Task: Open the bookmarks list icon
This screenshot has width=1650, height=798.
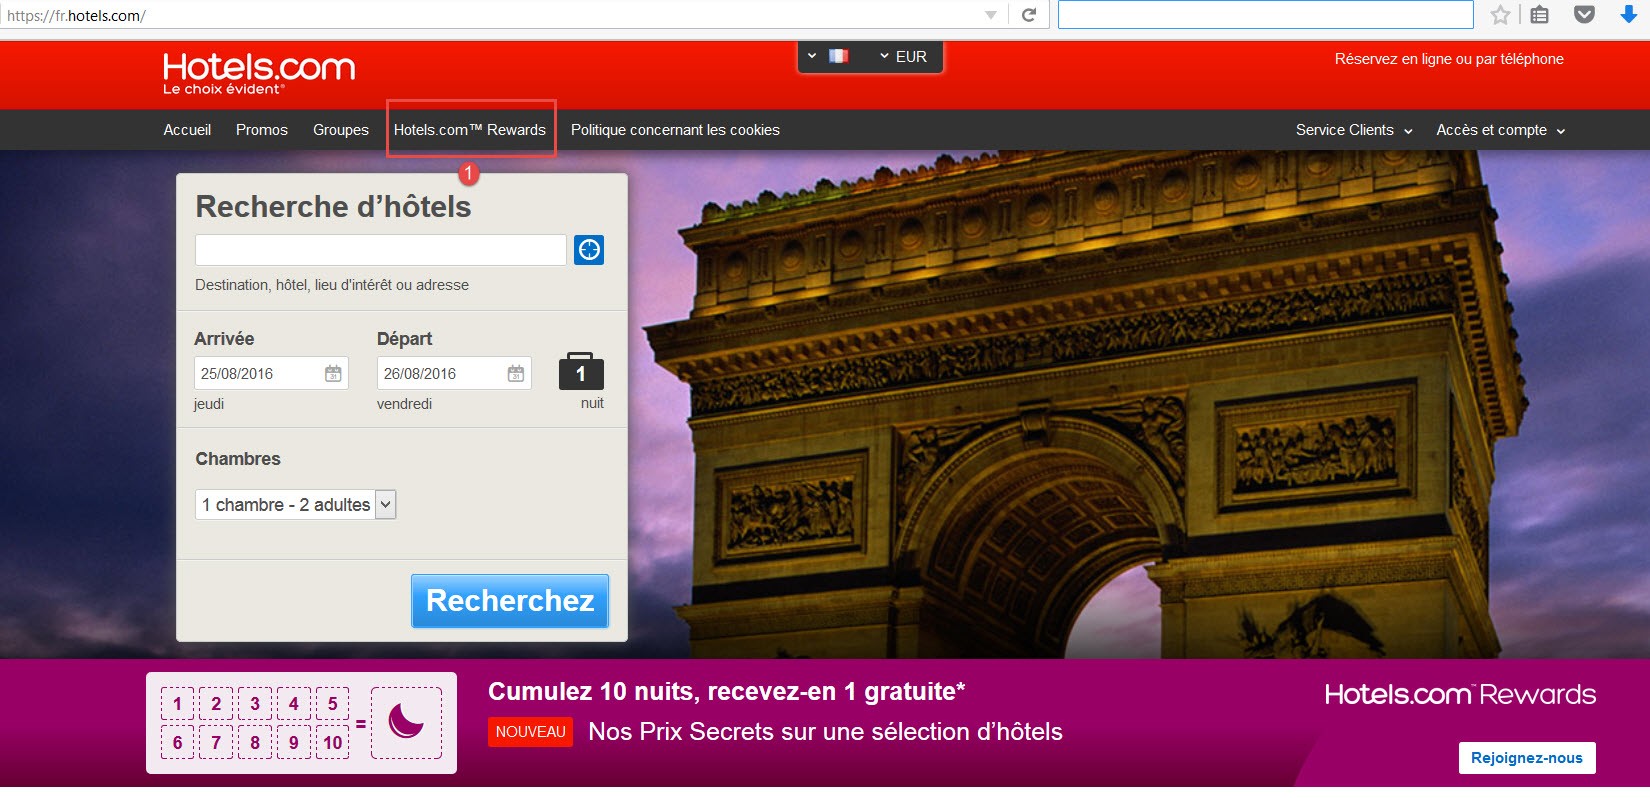Action: coord(1540,15)
